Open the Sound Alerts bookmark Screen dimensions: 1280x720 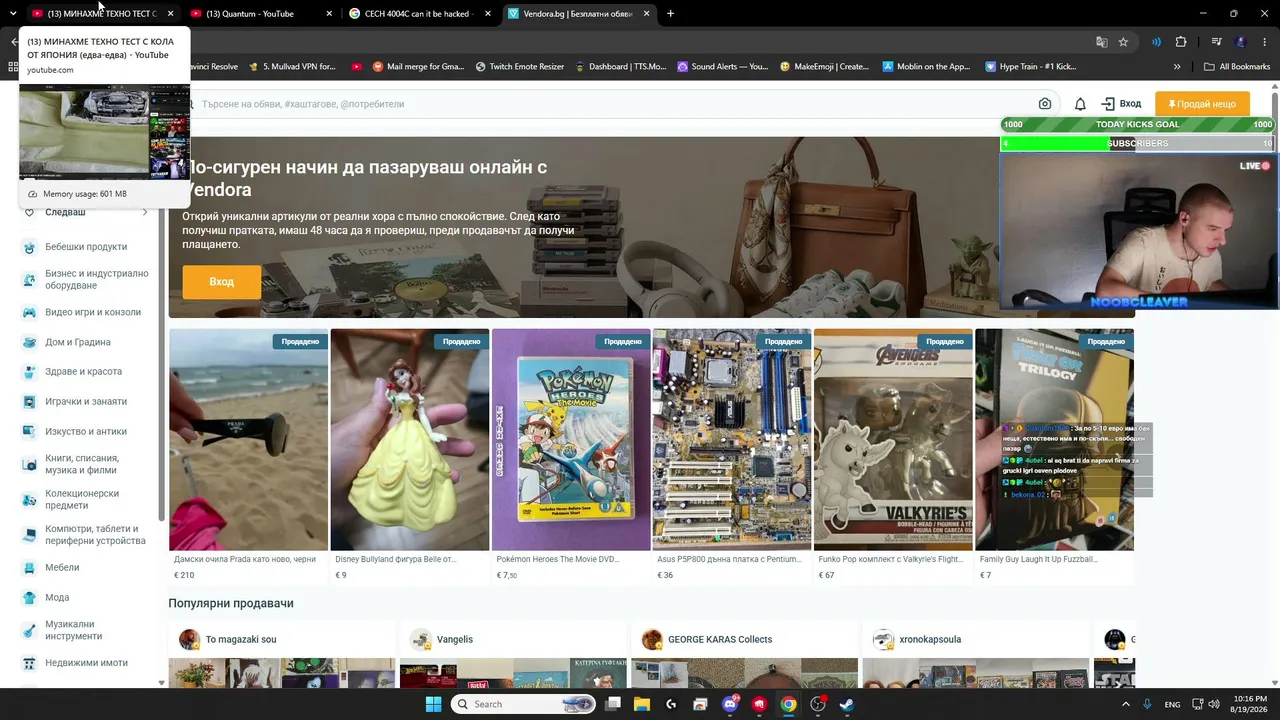(x=723, y=67)
